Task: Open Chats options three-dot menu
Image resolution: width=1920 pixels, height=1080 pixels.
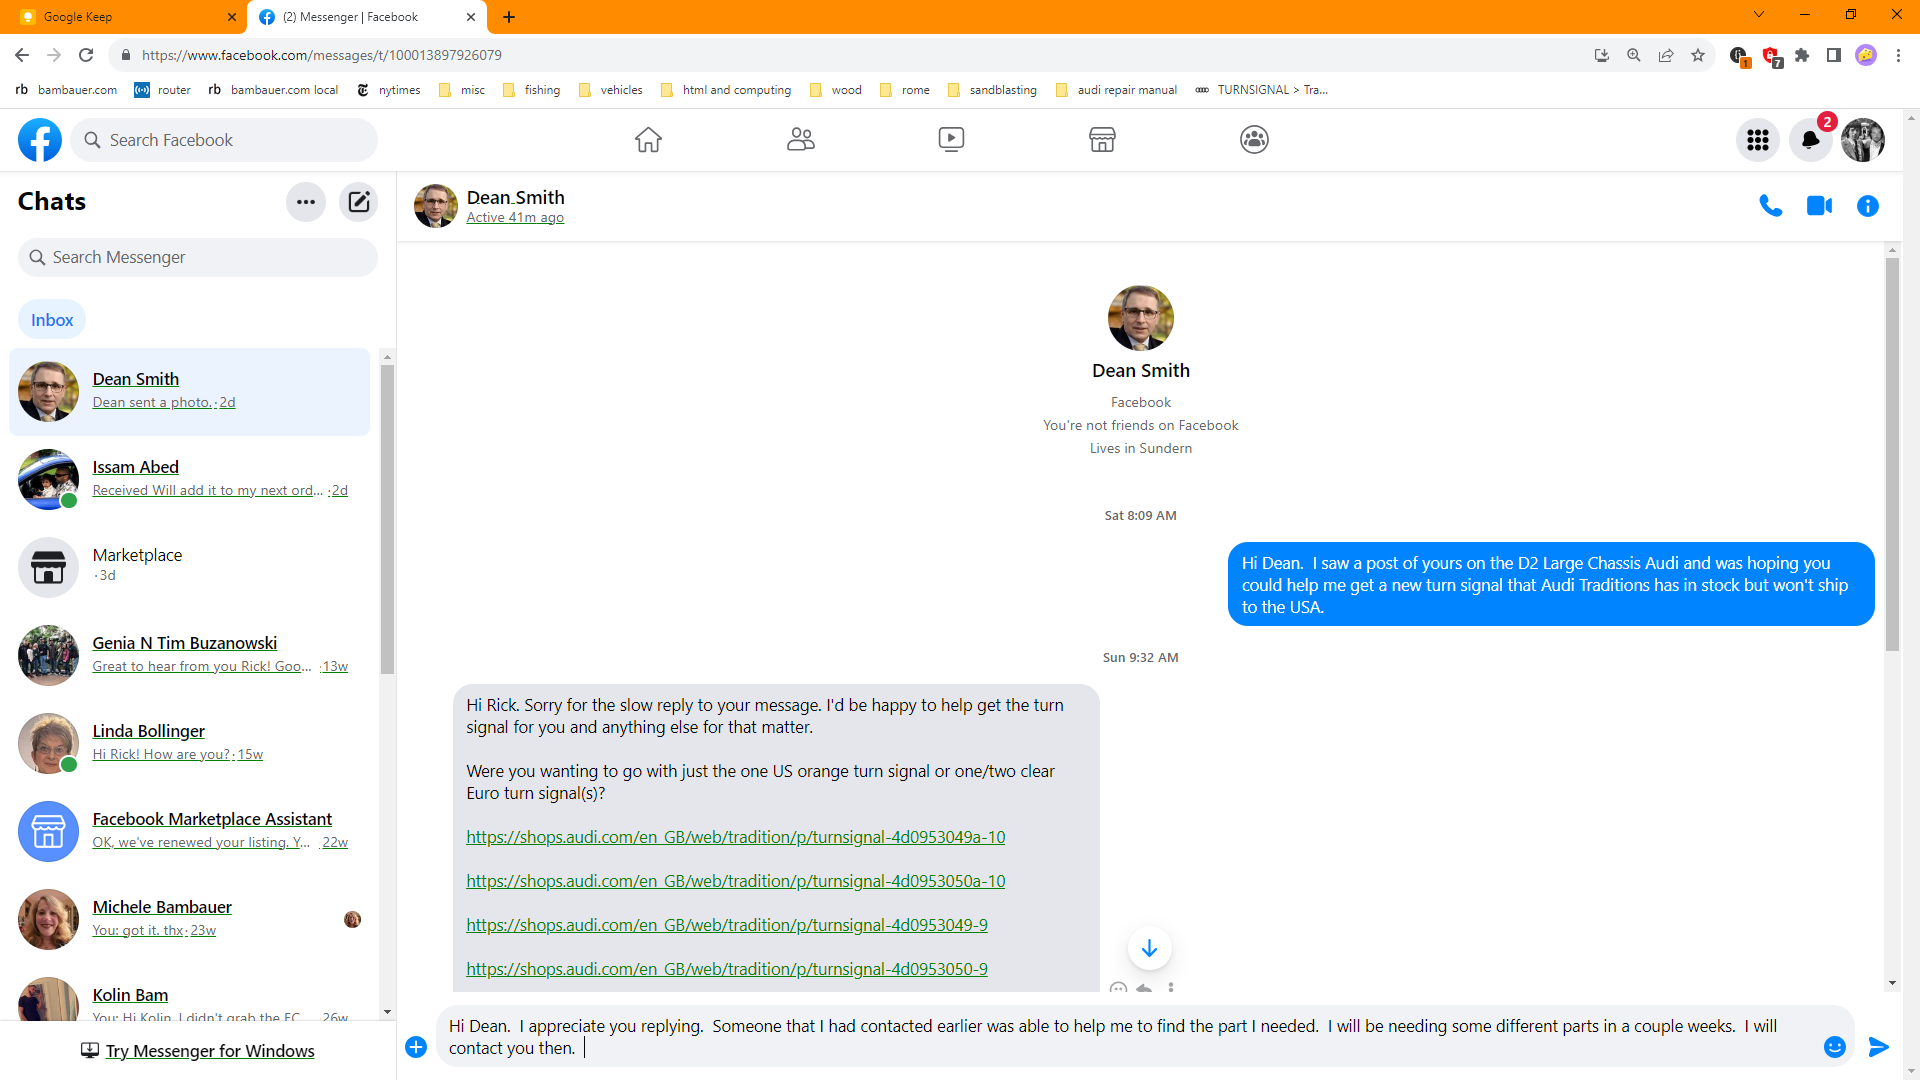Action: pos(306,202)
